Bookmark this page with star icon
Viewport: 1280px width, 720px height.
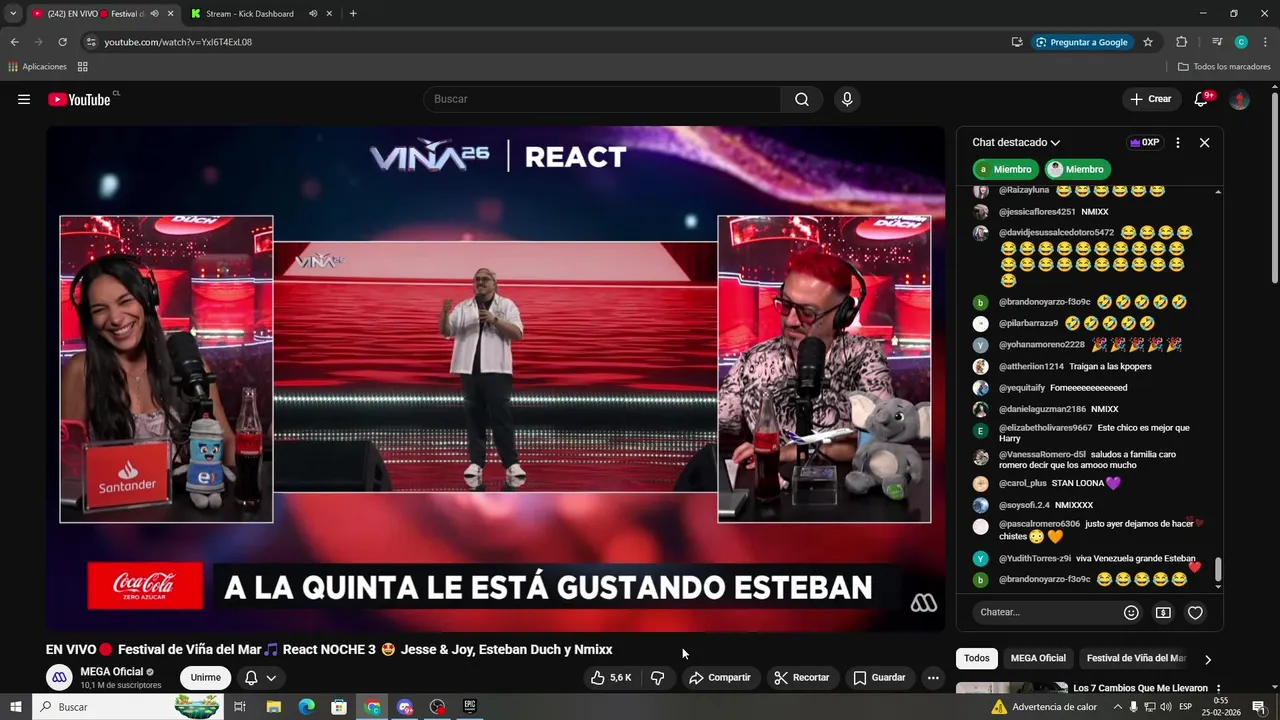[x=1148, y=42]
